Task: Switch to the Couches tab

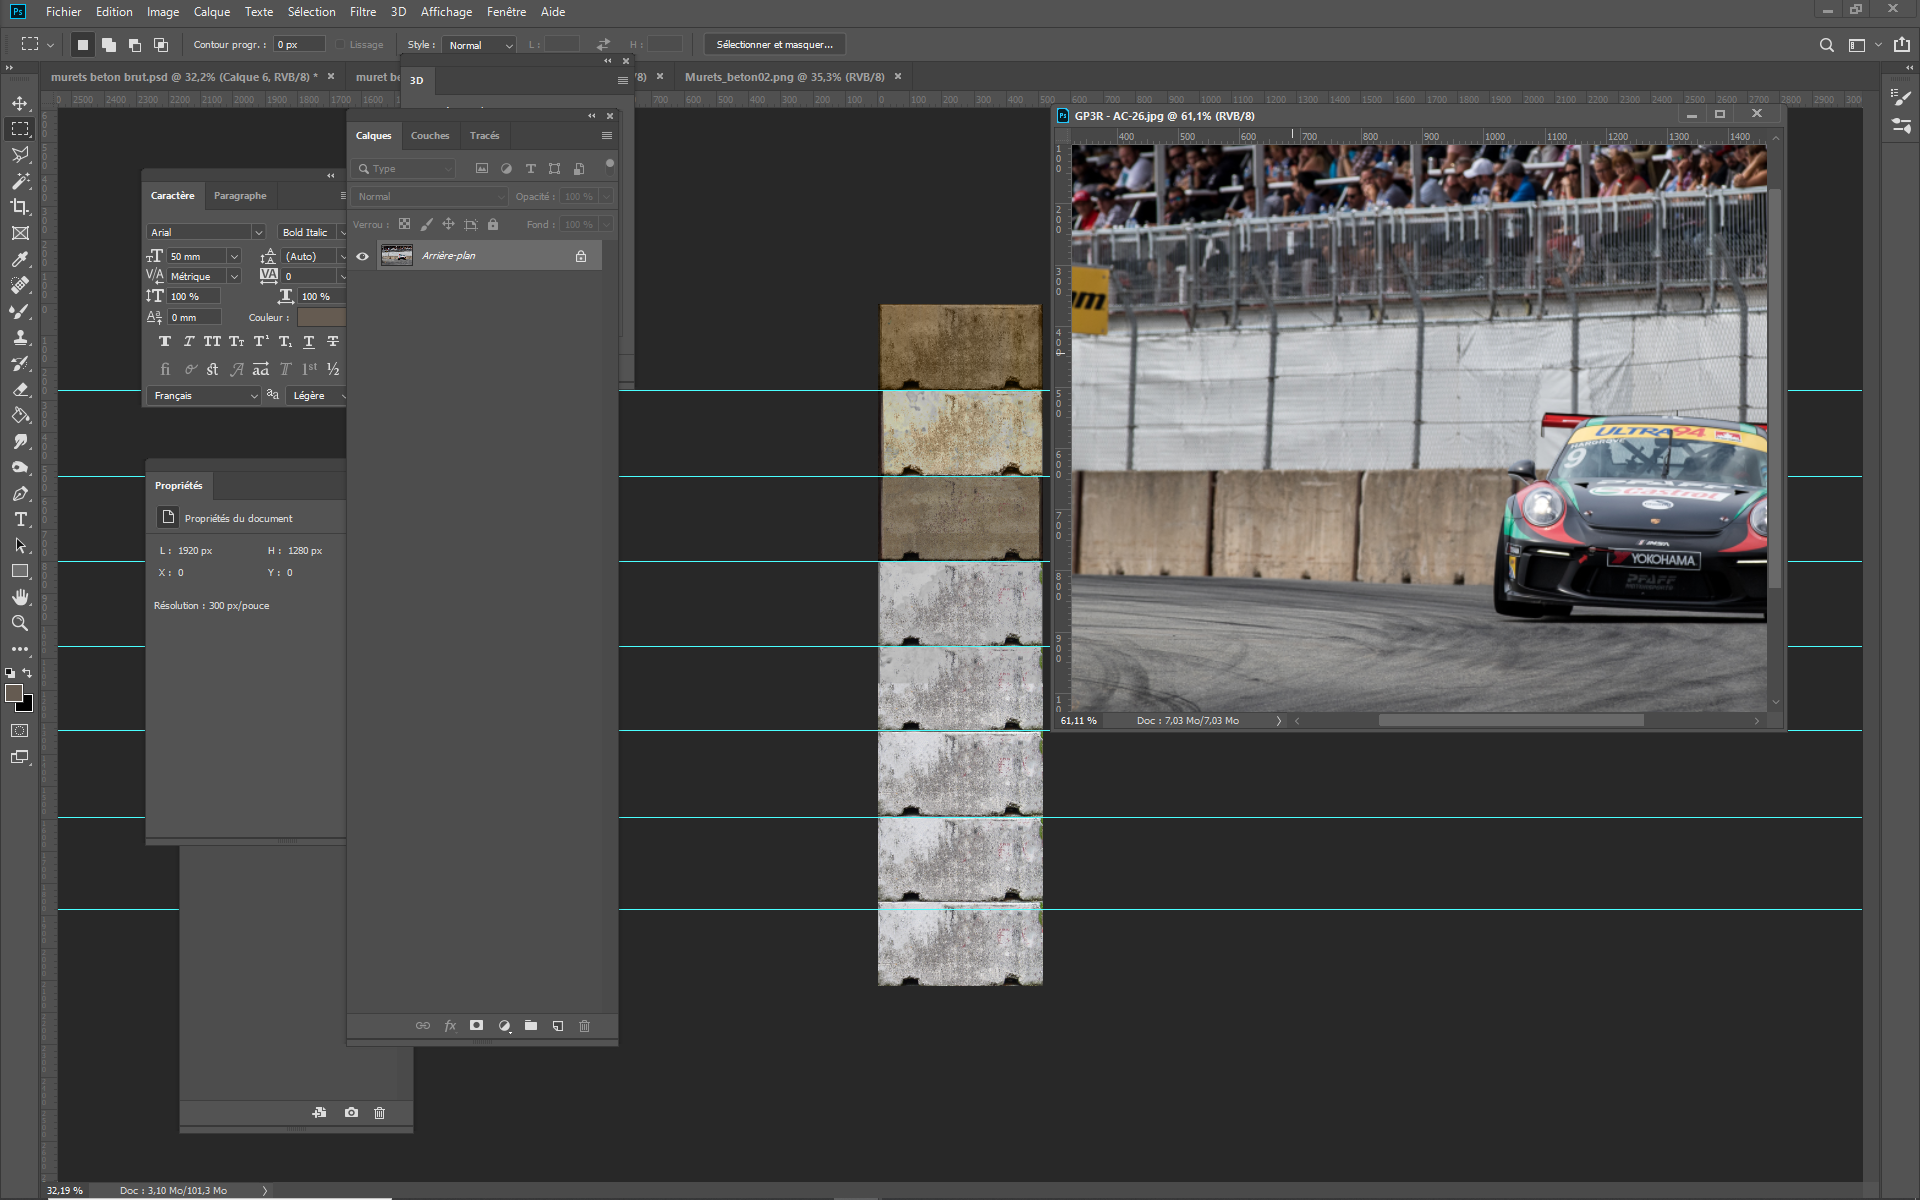Action: tap(430, 136)
